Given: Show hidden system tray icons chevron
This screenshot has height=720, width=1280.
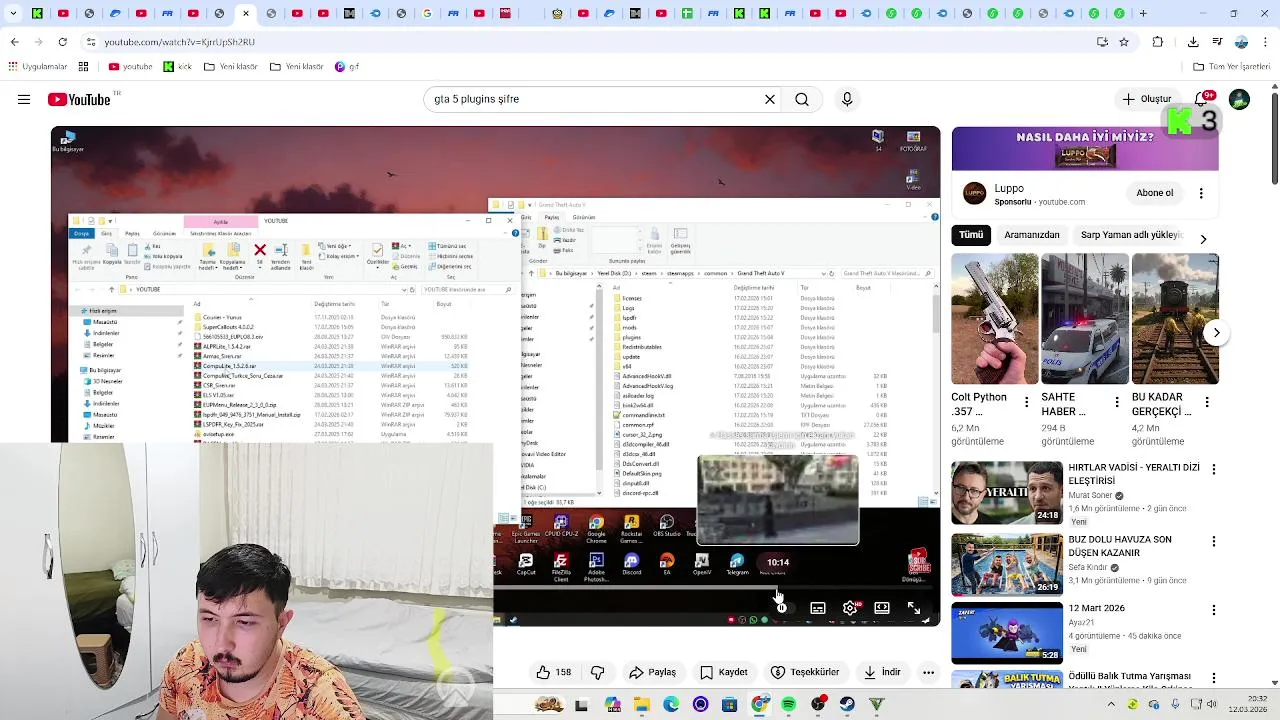Looking at the screenshot, I should pyautogui.click(x=1110, y=705).
